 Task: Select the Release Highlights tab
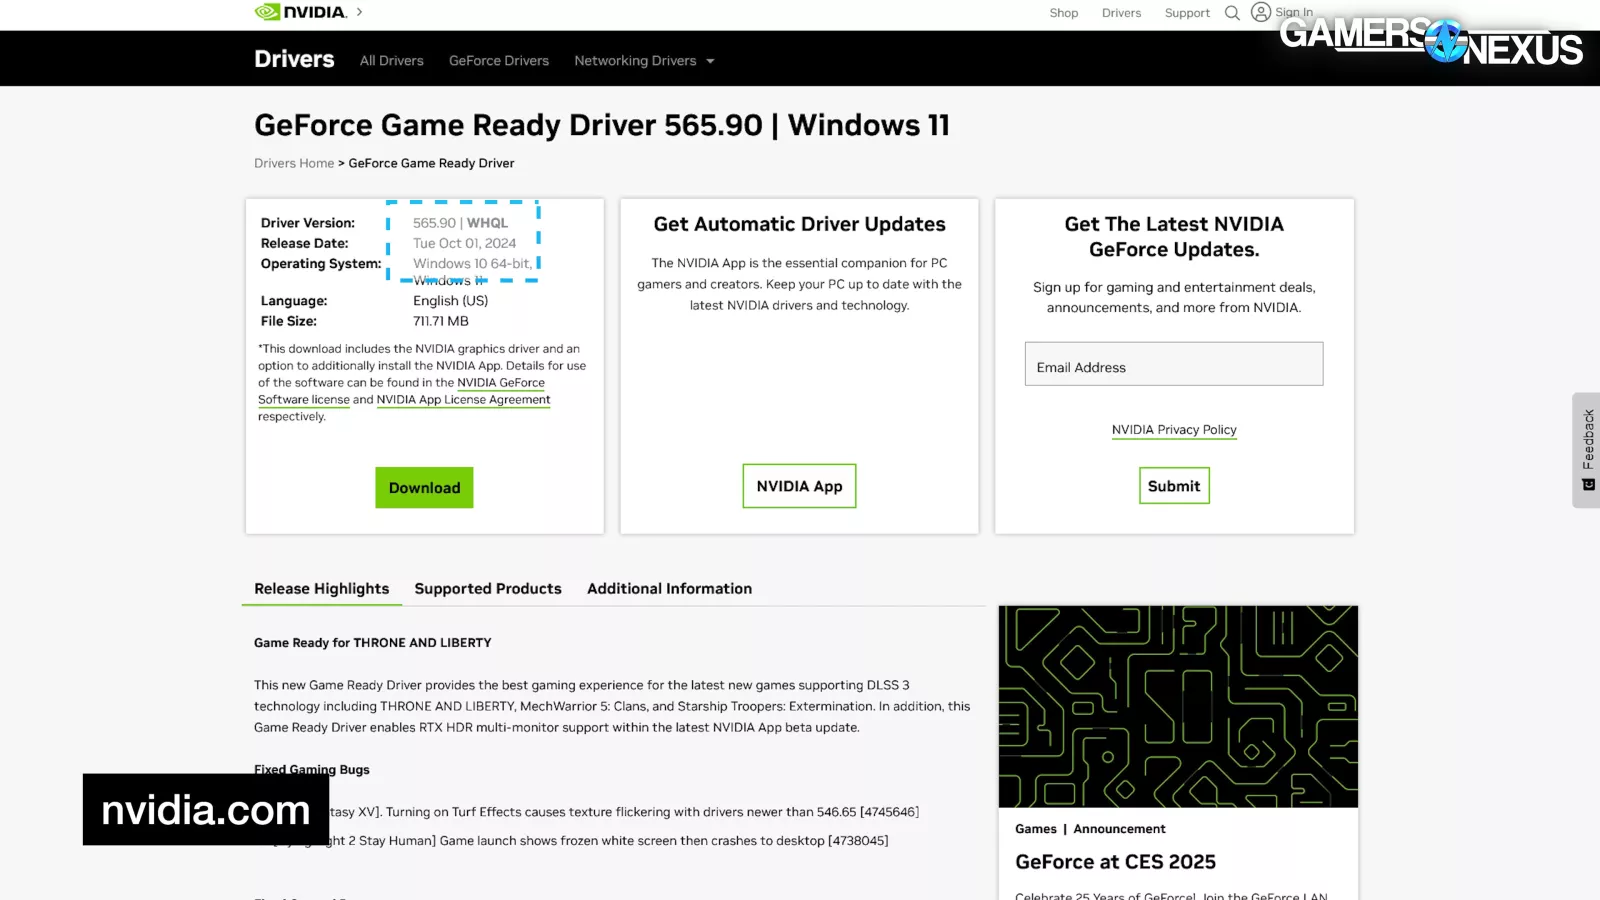321,589
